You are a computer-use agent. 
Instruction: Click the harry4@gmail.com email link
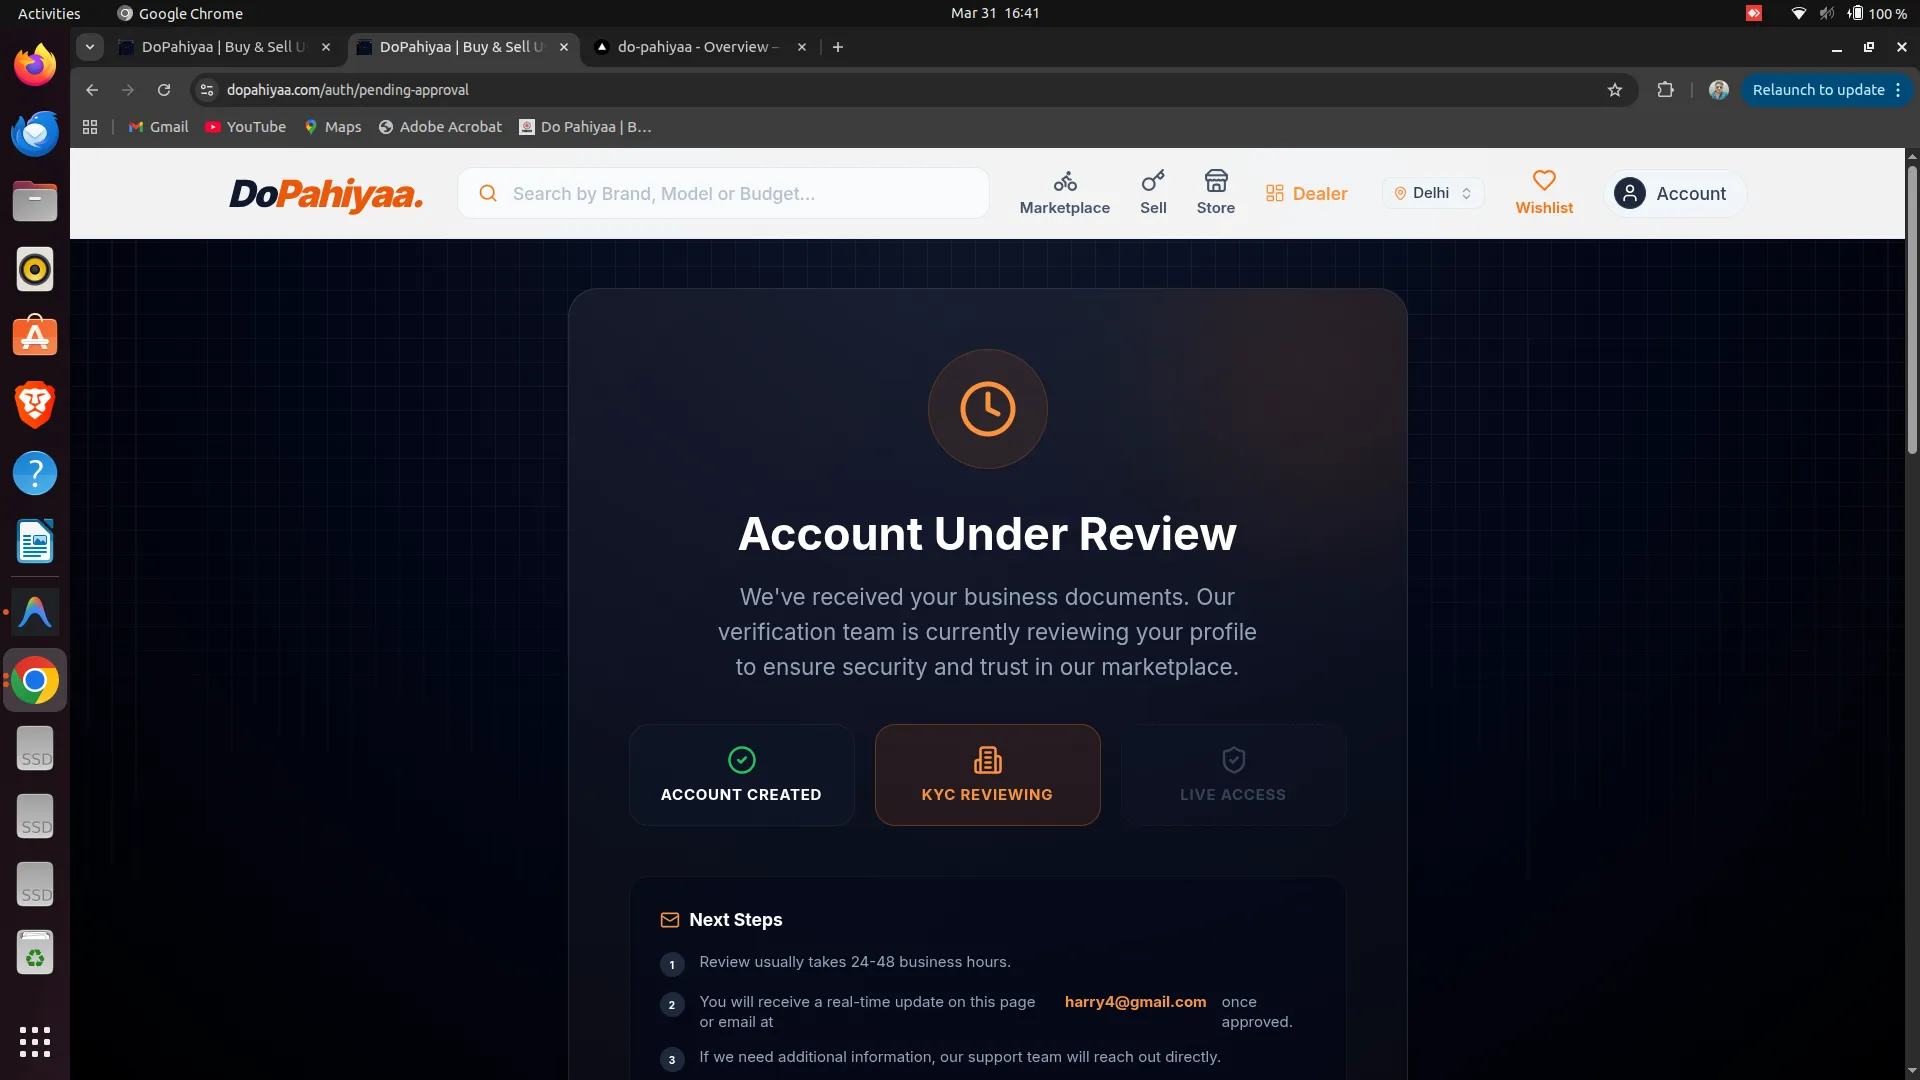[1135, 1002]
